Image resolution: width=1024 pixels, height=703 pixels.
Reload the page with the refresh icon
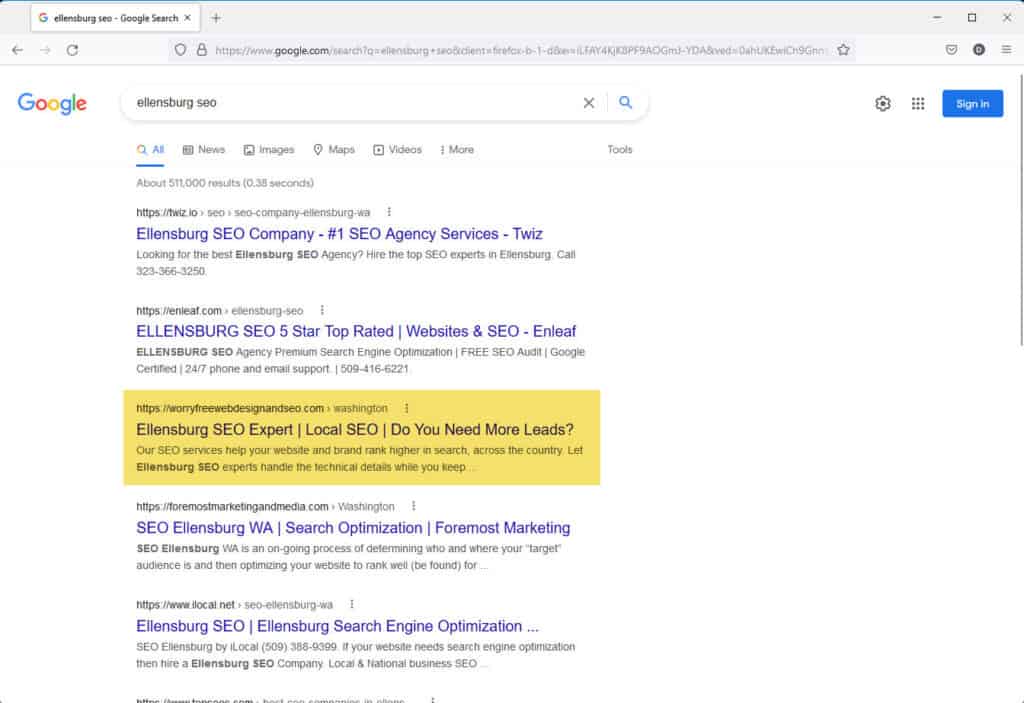pyautogui.click(x=72, y=50)
